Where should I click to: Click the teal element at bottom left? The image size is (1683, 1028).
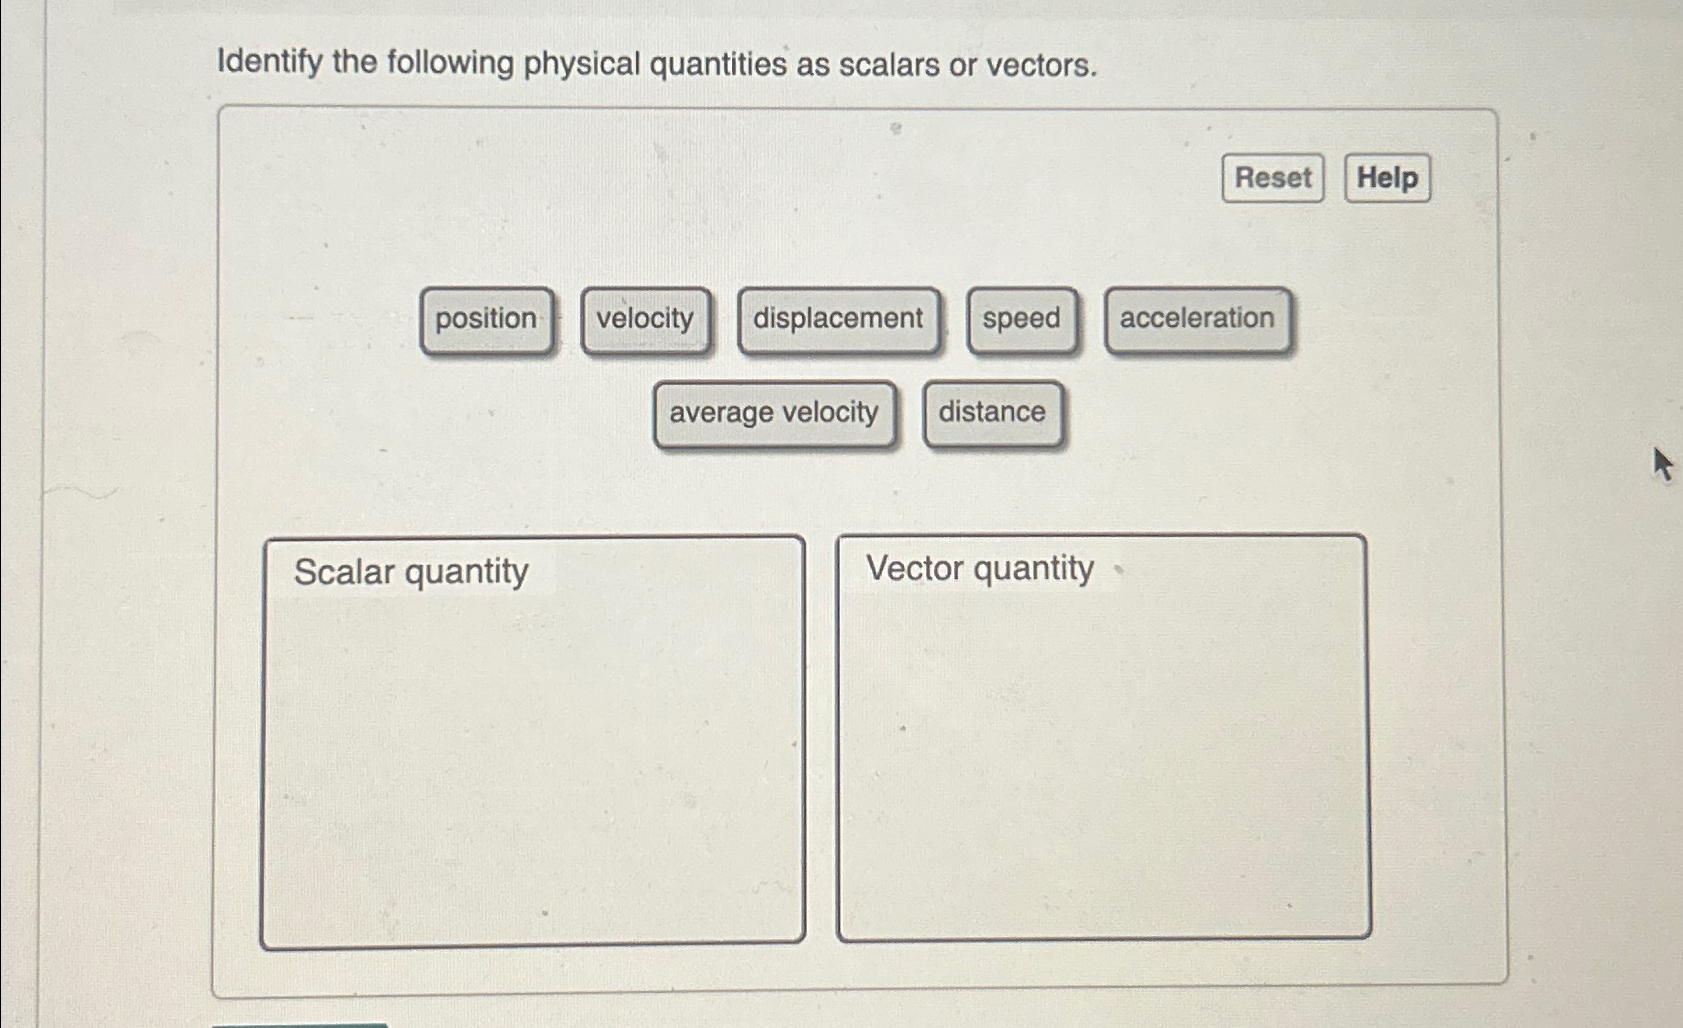(300, 1024)
